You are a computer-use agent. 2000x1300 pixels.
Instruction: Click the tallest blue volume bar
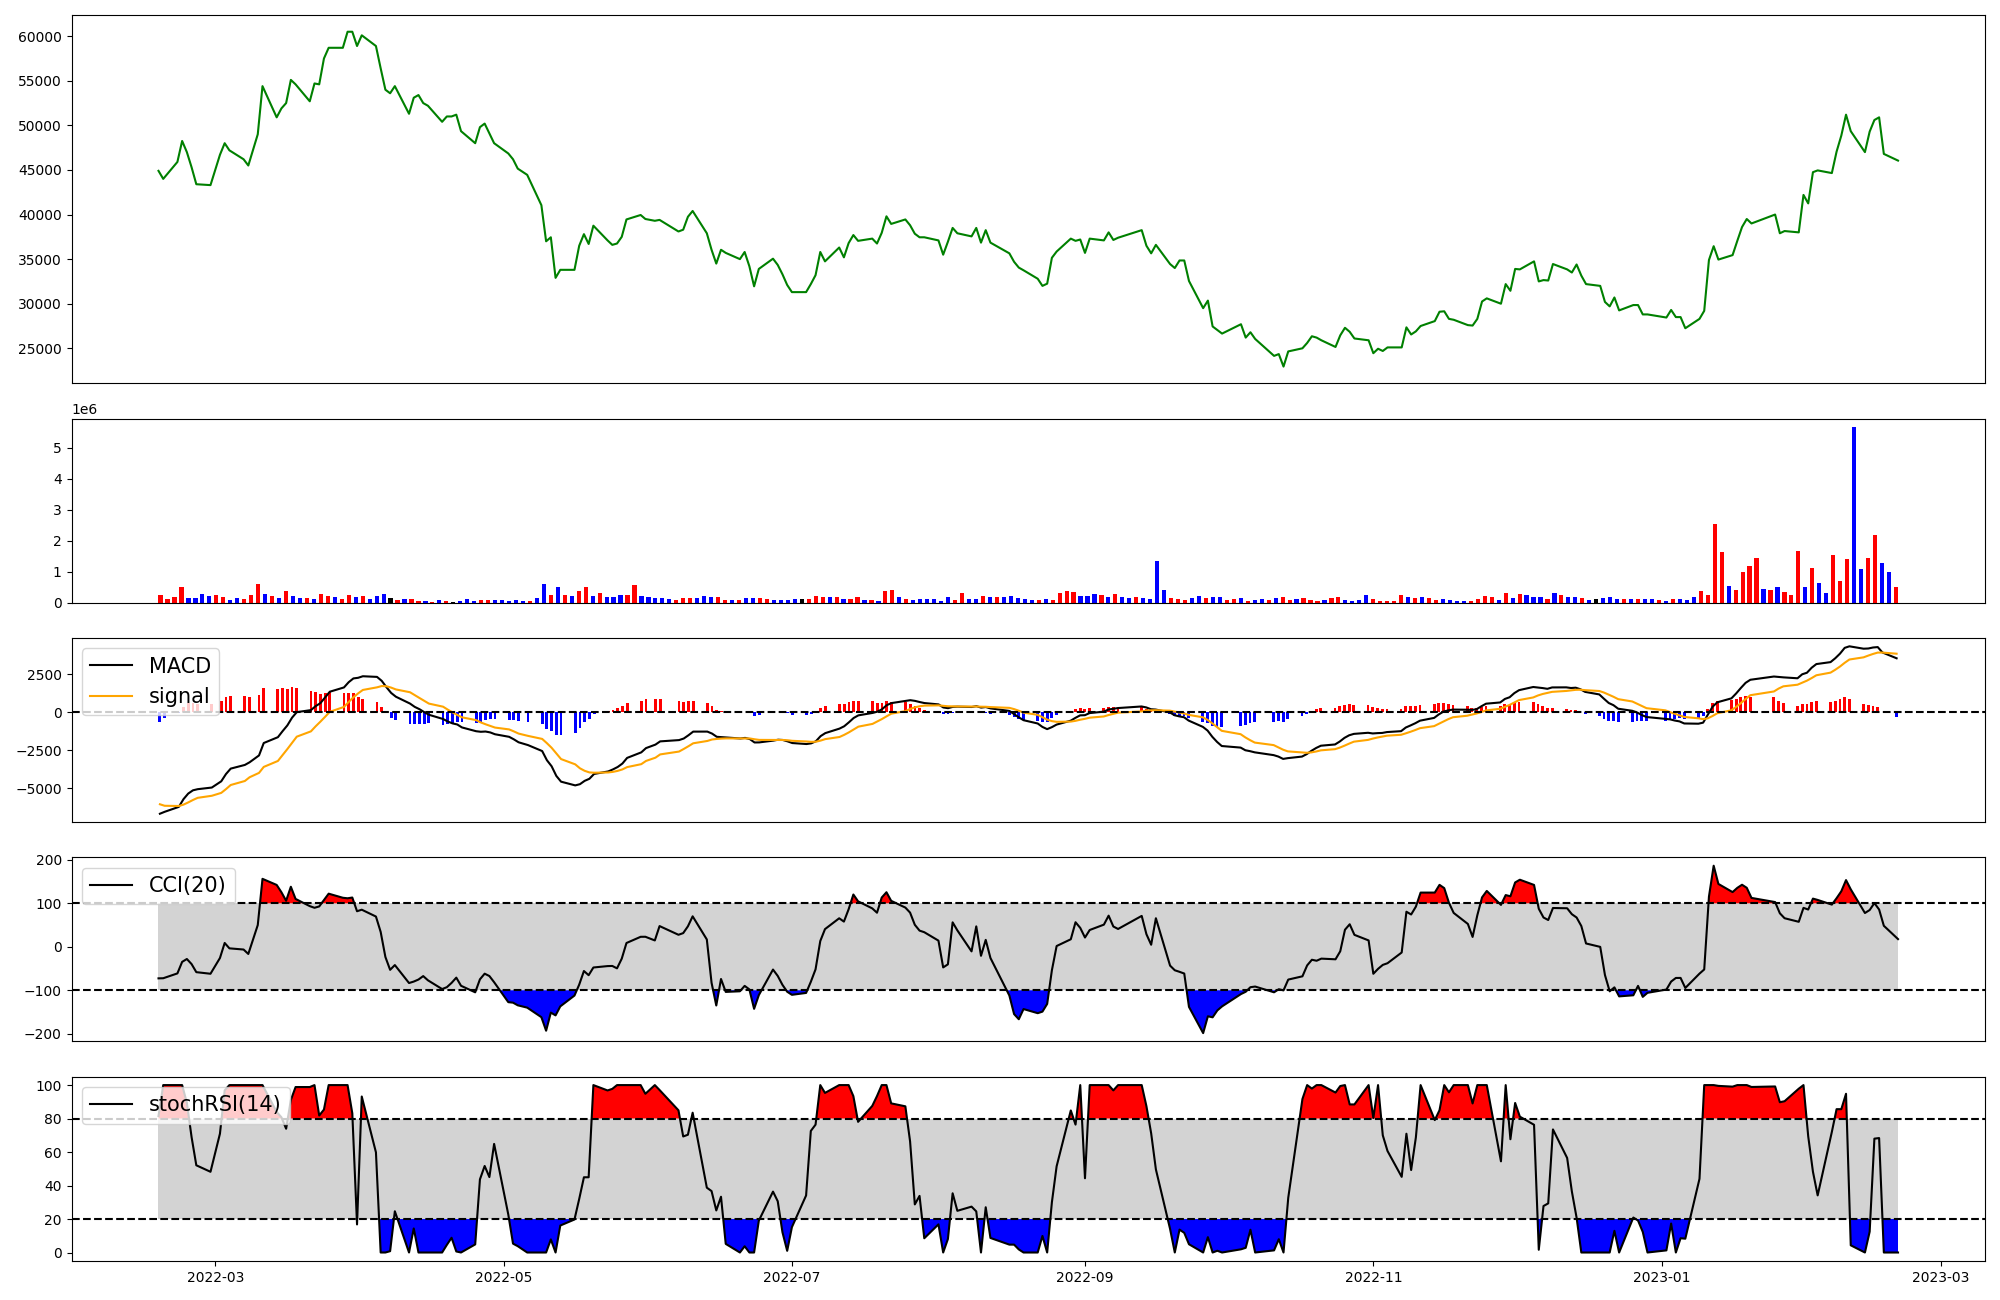1853,515
